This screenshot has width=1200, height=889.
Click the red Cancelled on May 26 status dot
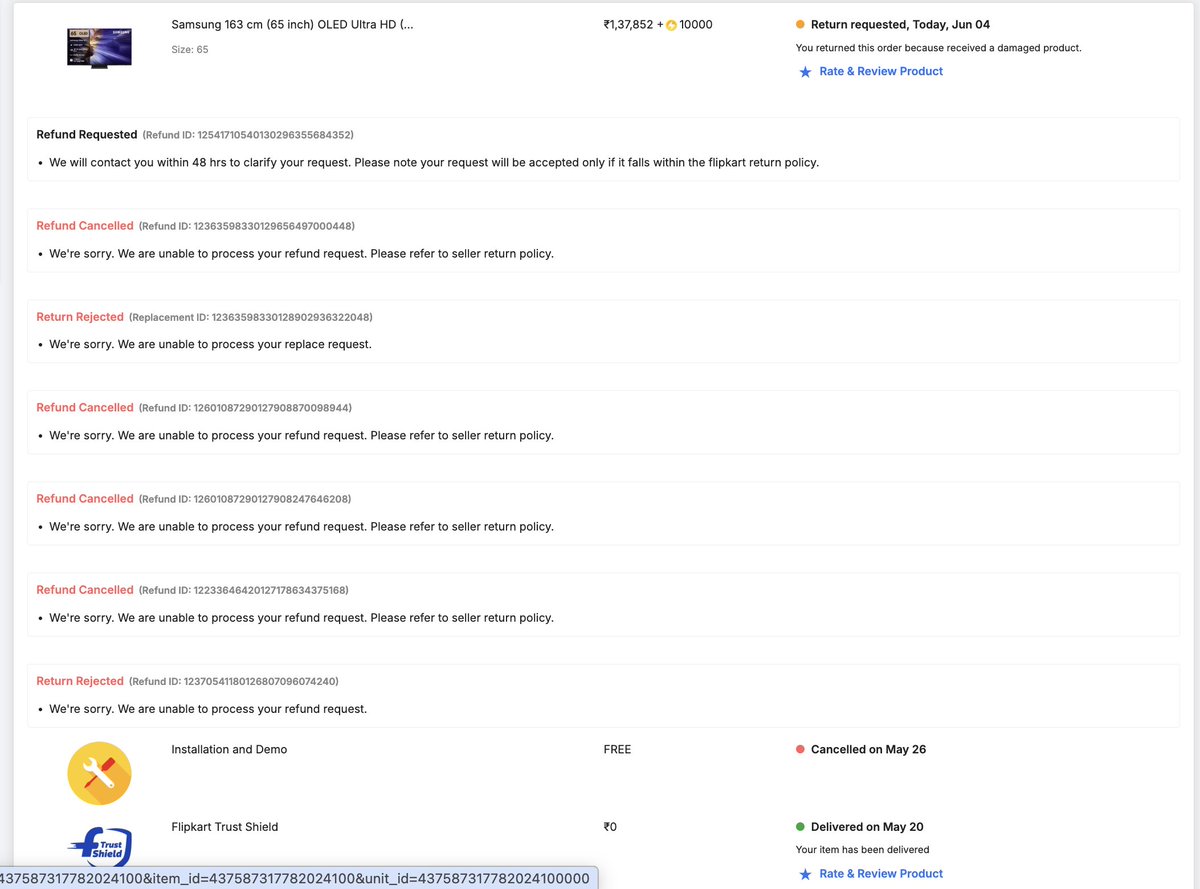pos(800,749)
